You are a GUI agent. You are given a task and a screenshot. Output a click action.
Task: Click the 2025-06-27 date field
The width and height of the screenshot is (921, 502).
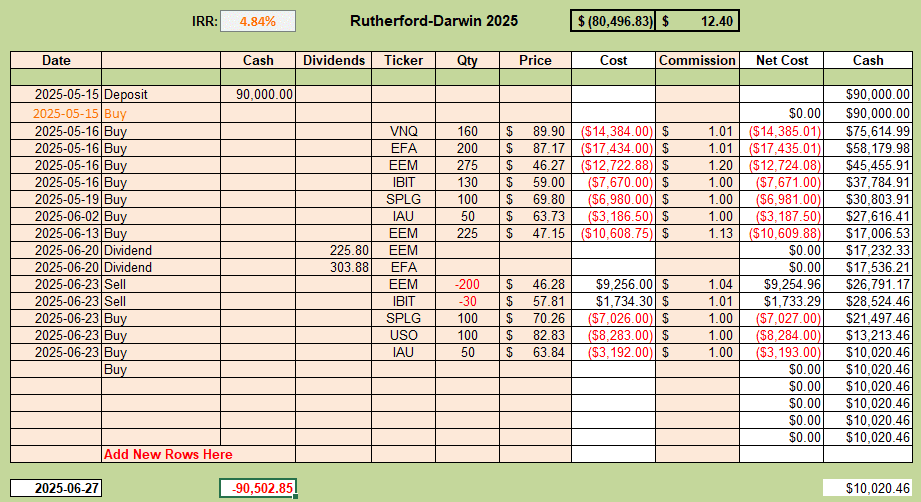56,488
